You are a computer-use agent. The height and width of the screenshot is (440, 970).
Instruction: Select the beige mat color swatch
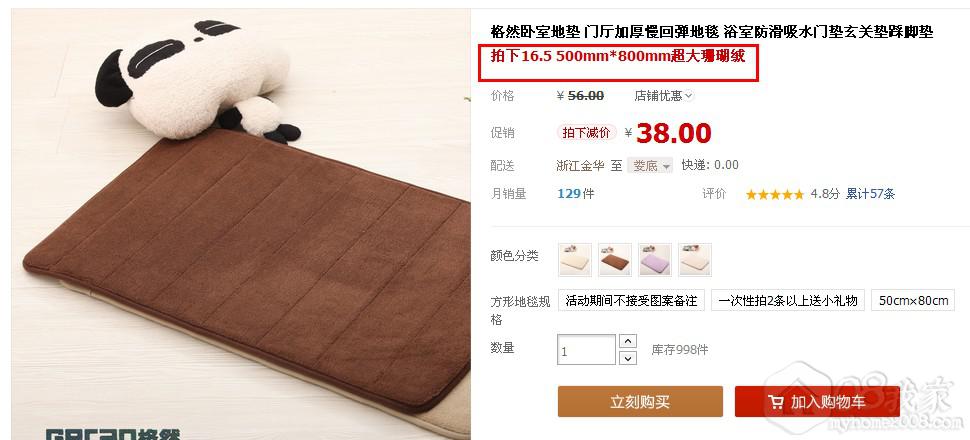click(x=575, y=259)
